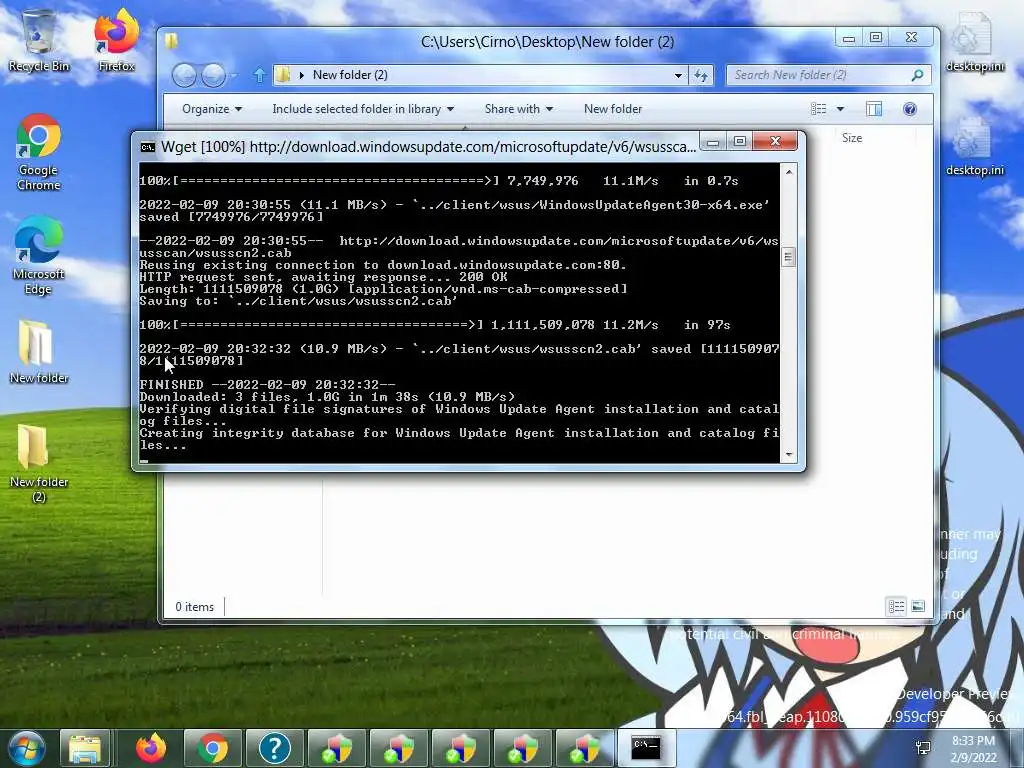The width and height of the screenshot is (1024, 768).
Task: Select the Firefox desktop shortcut
Action: point(117,40)
